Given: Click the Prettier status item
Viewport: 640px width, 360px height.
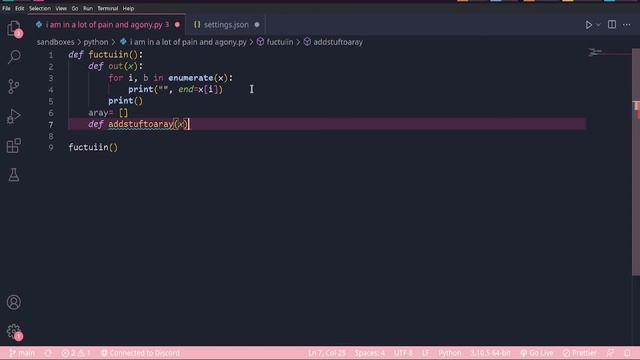Looking at the screenshot, I should point(579,353).
